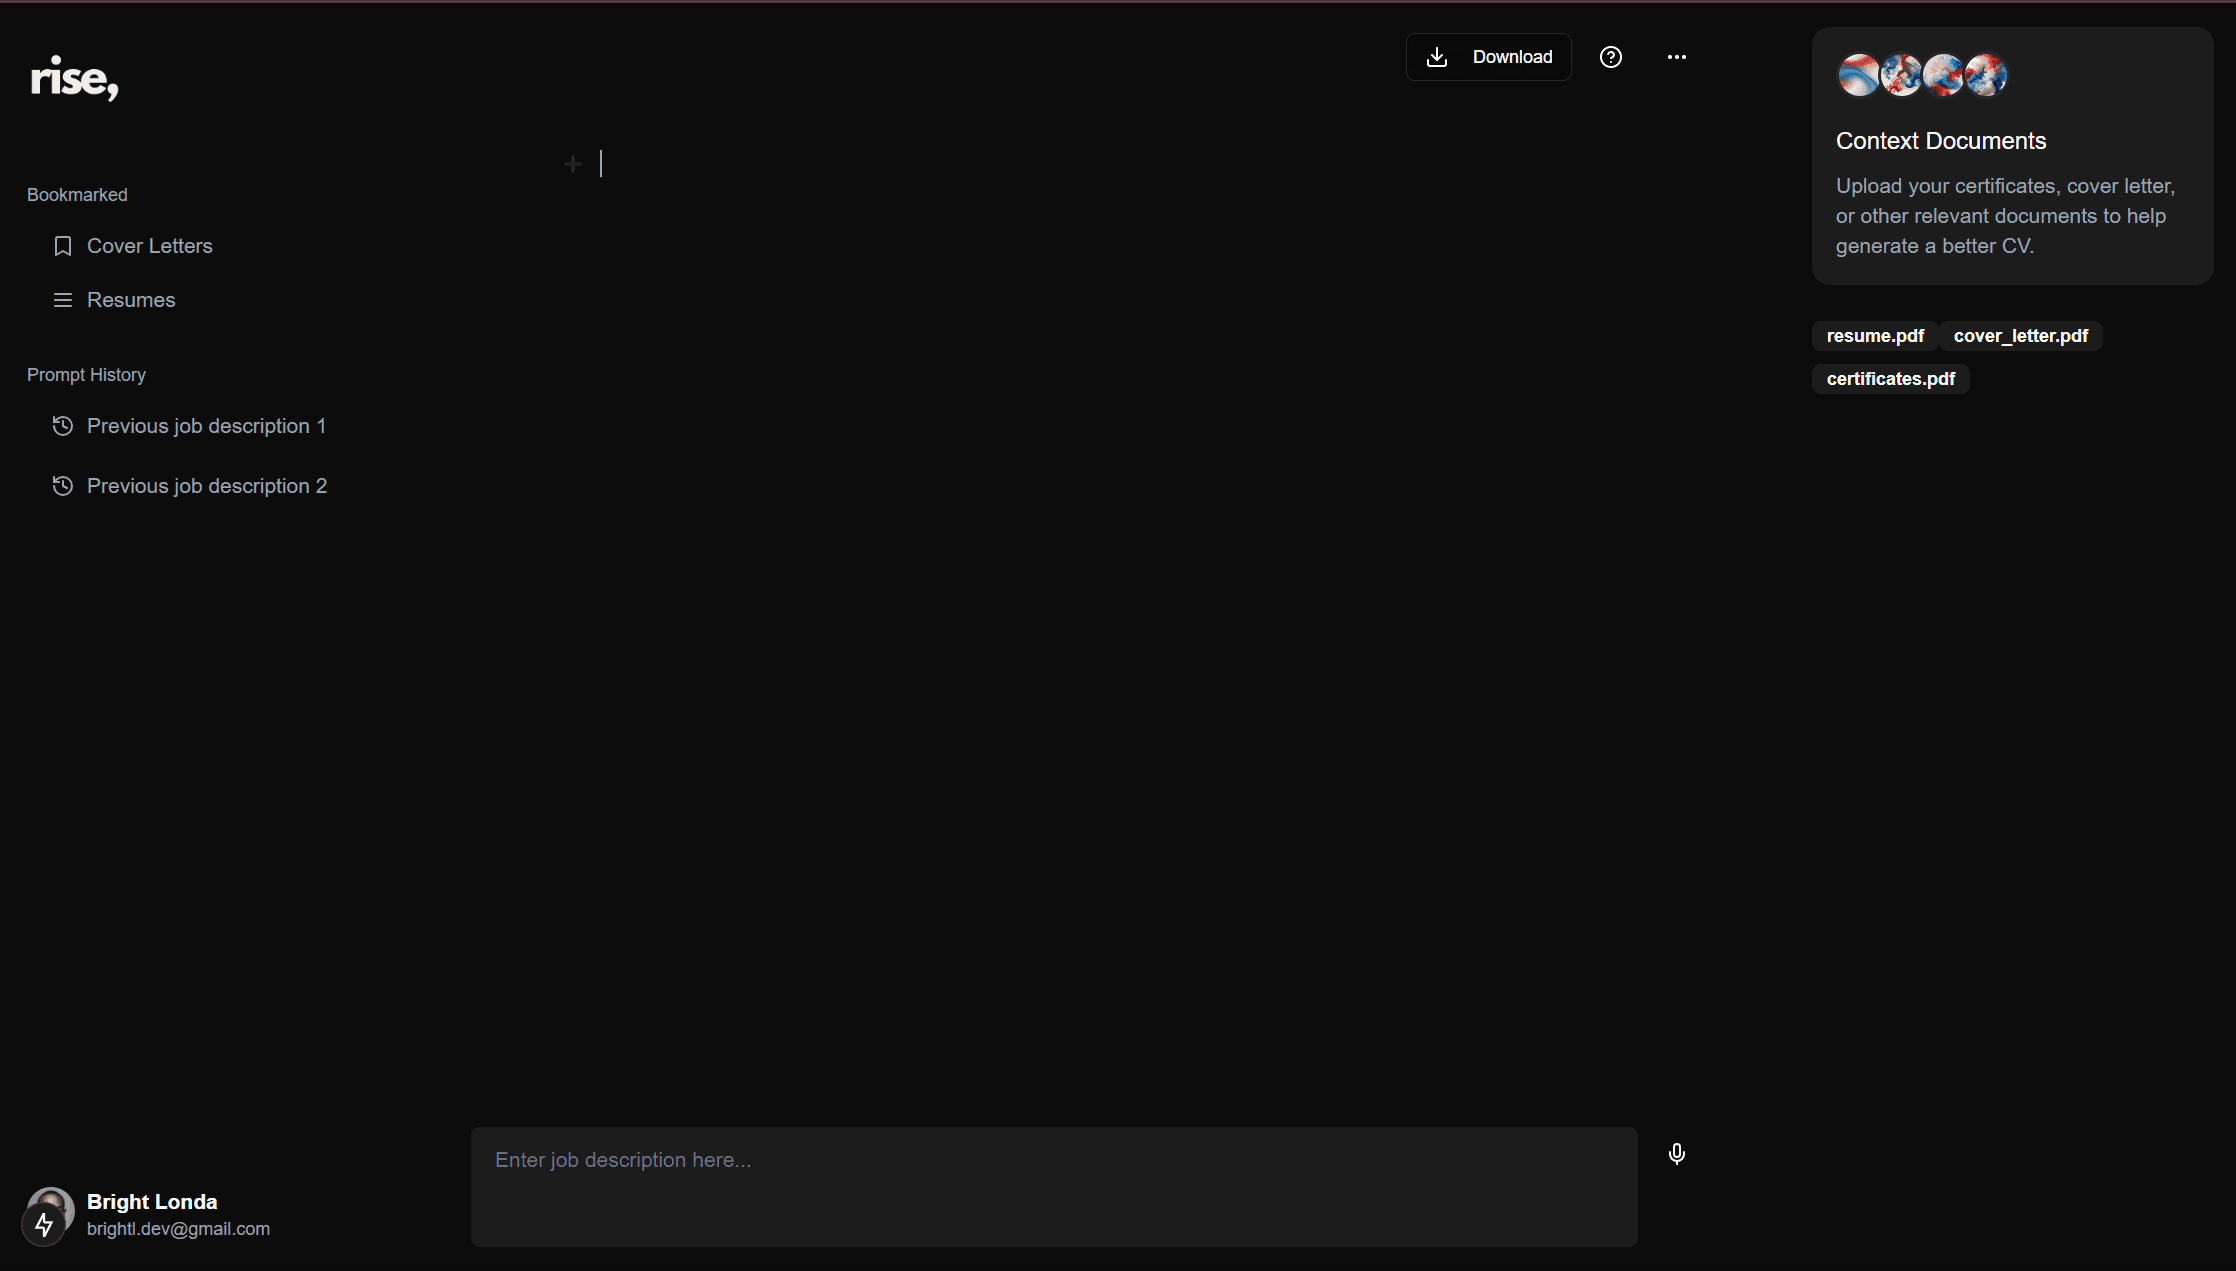The width and height of the screenshot is (2236, 1271).
Task: Select the certificates.pdf document chip
Action: coord(1890,379)
